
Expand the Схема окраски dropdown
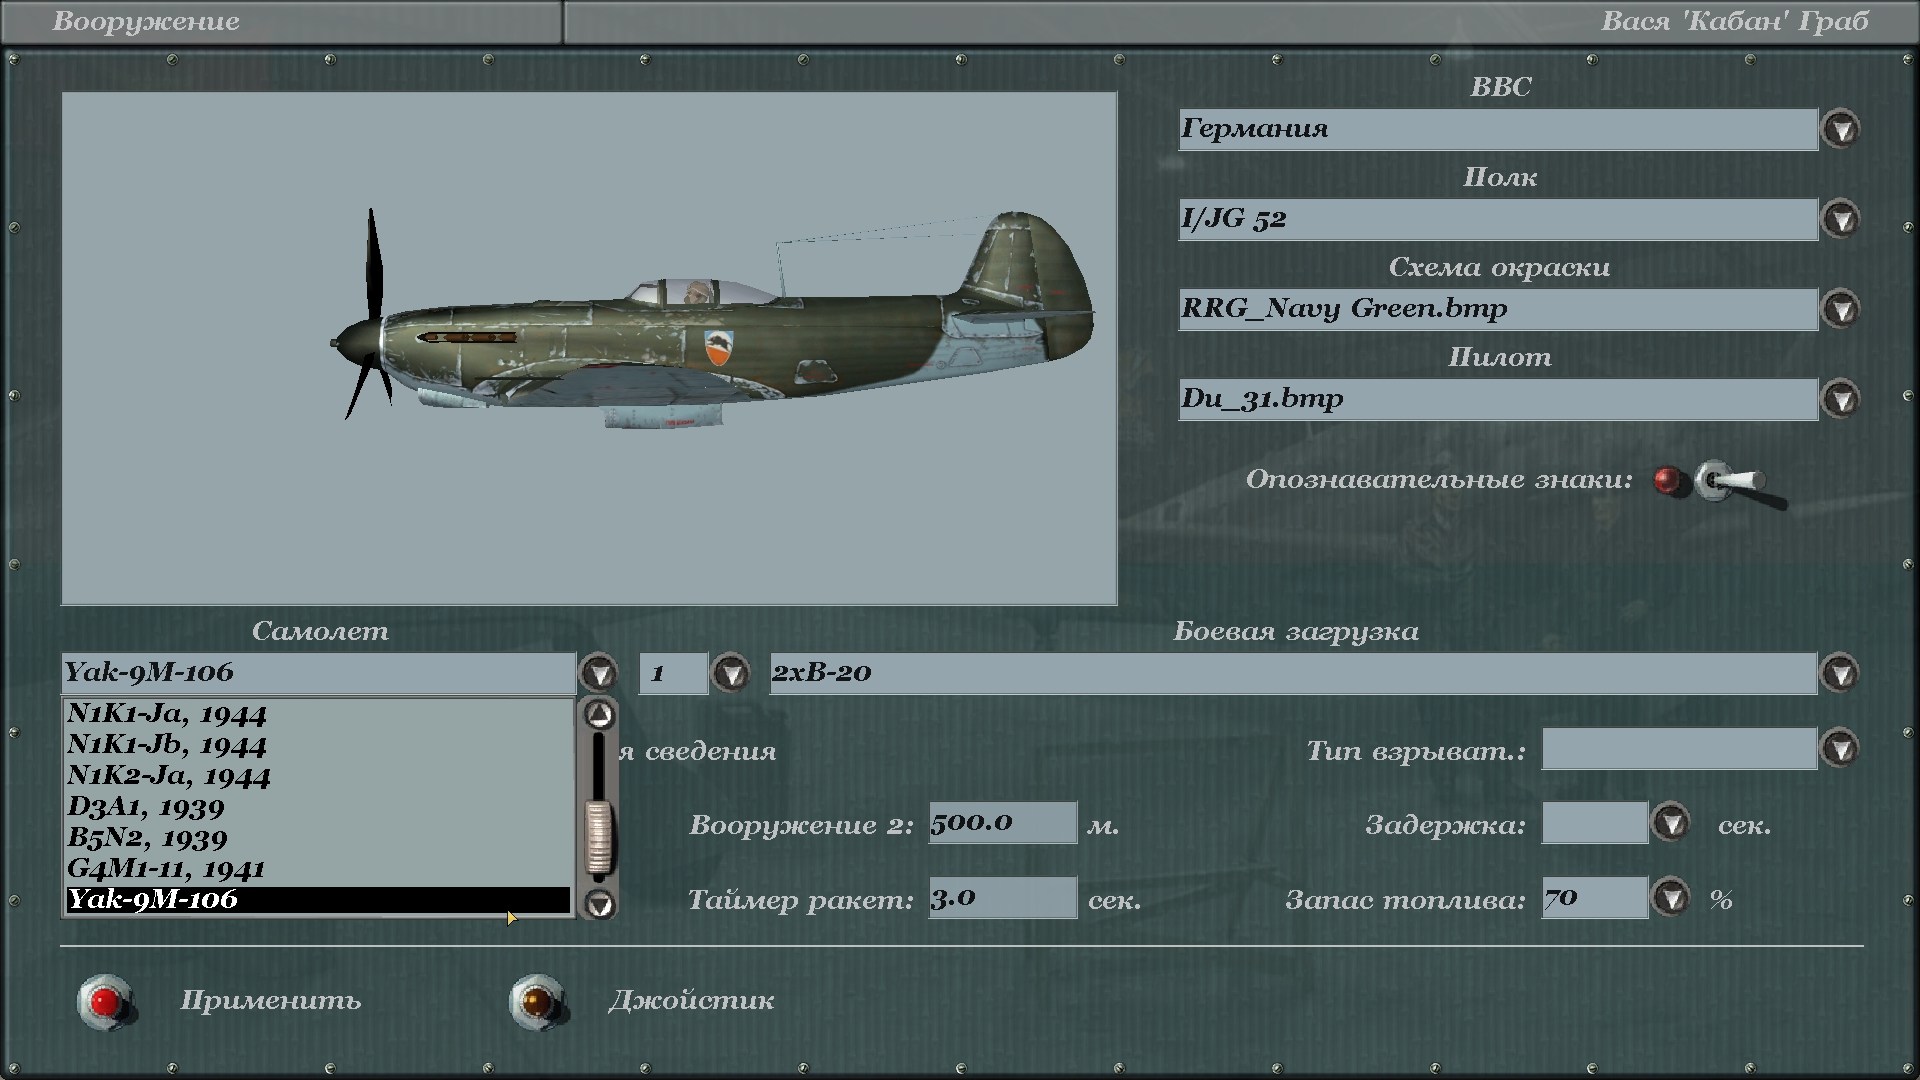click(1840, 309)
